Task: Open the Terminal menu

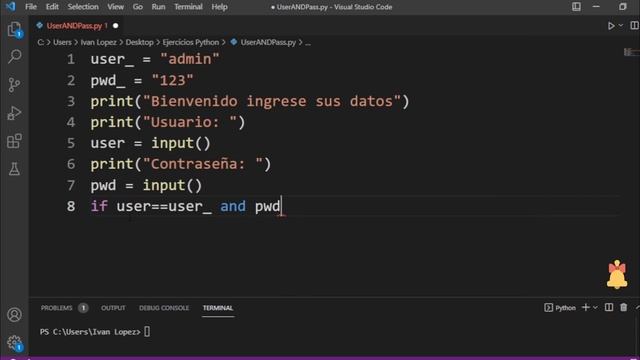Action: pyautogui.click(x=188, y=7)
